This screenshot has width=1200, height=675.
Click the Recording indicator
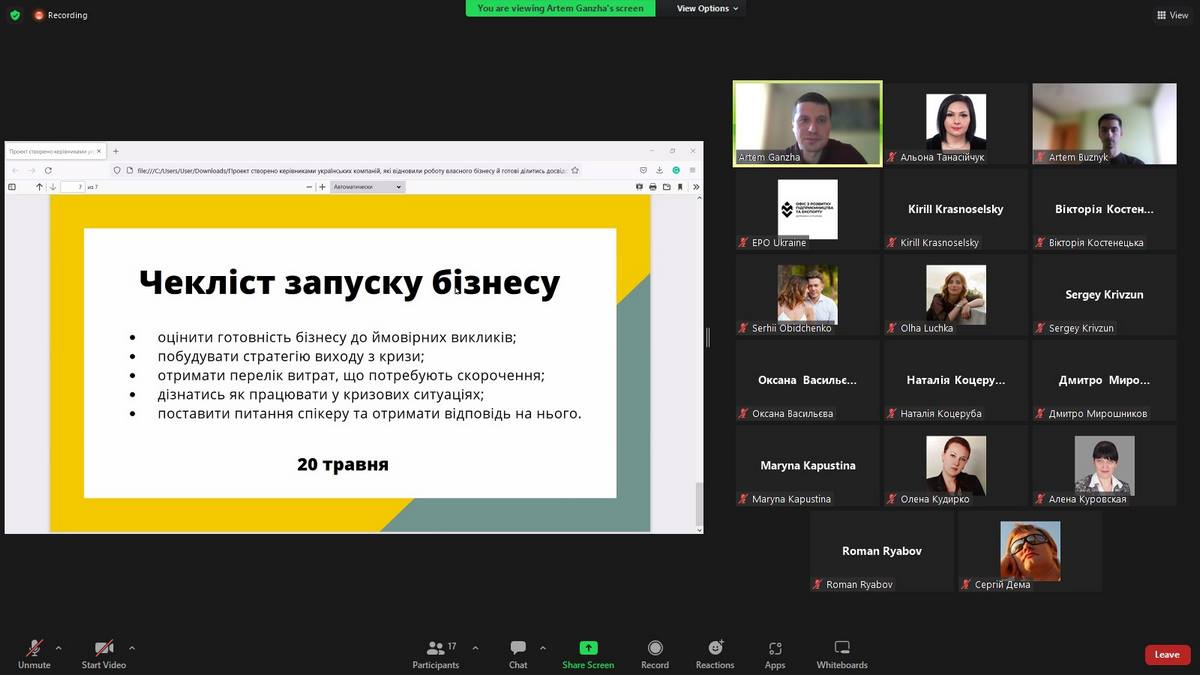point(60,15)
